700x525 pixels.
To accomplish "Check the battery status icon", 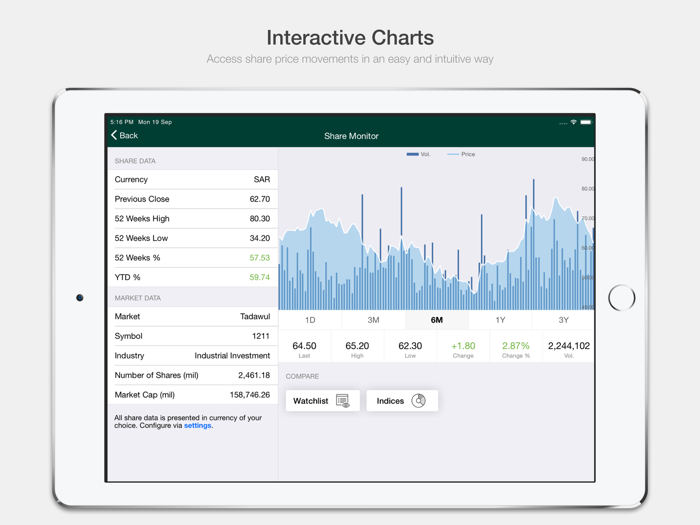I will coord(586,122).
